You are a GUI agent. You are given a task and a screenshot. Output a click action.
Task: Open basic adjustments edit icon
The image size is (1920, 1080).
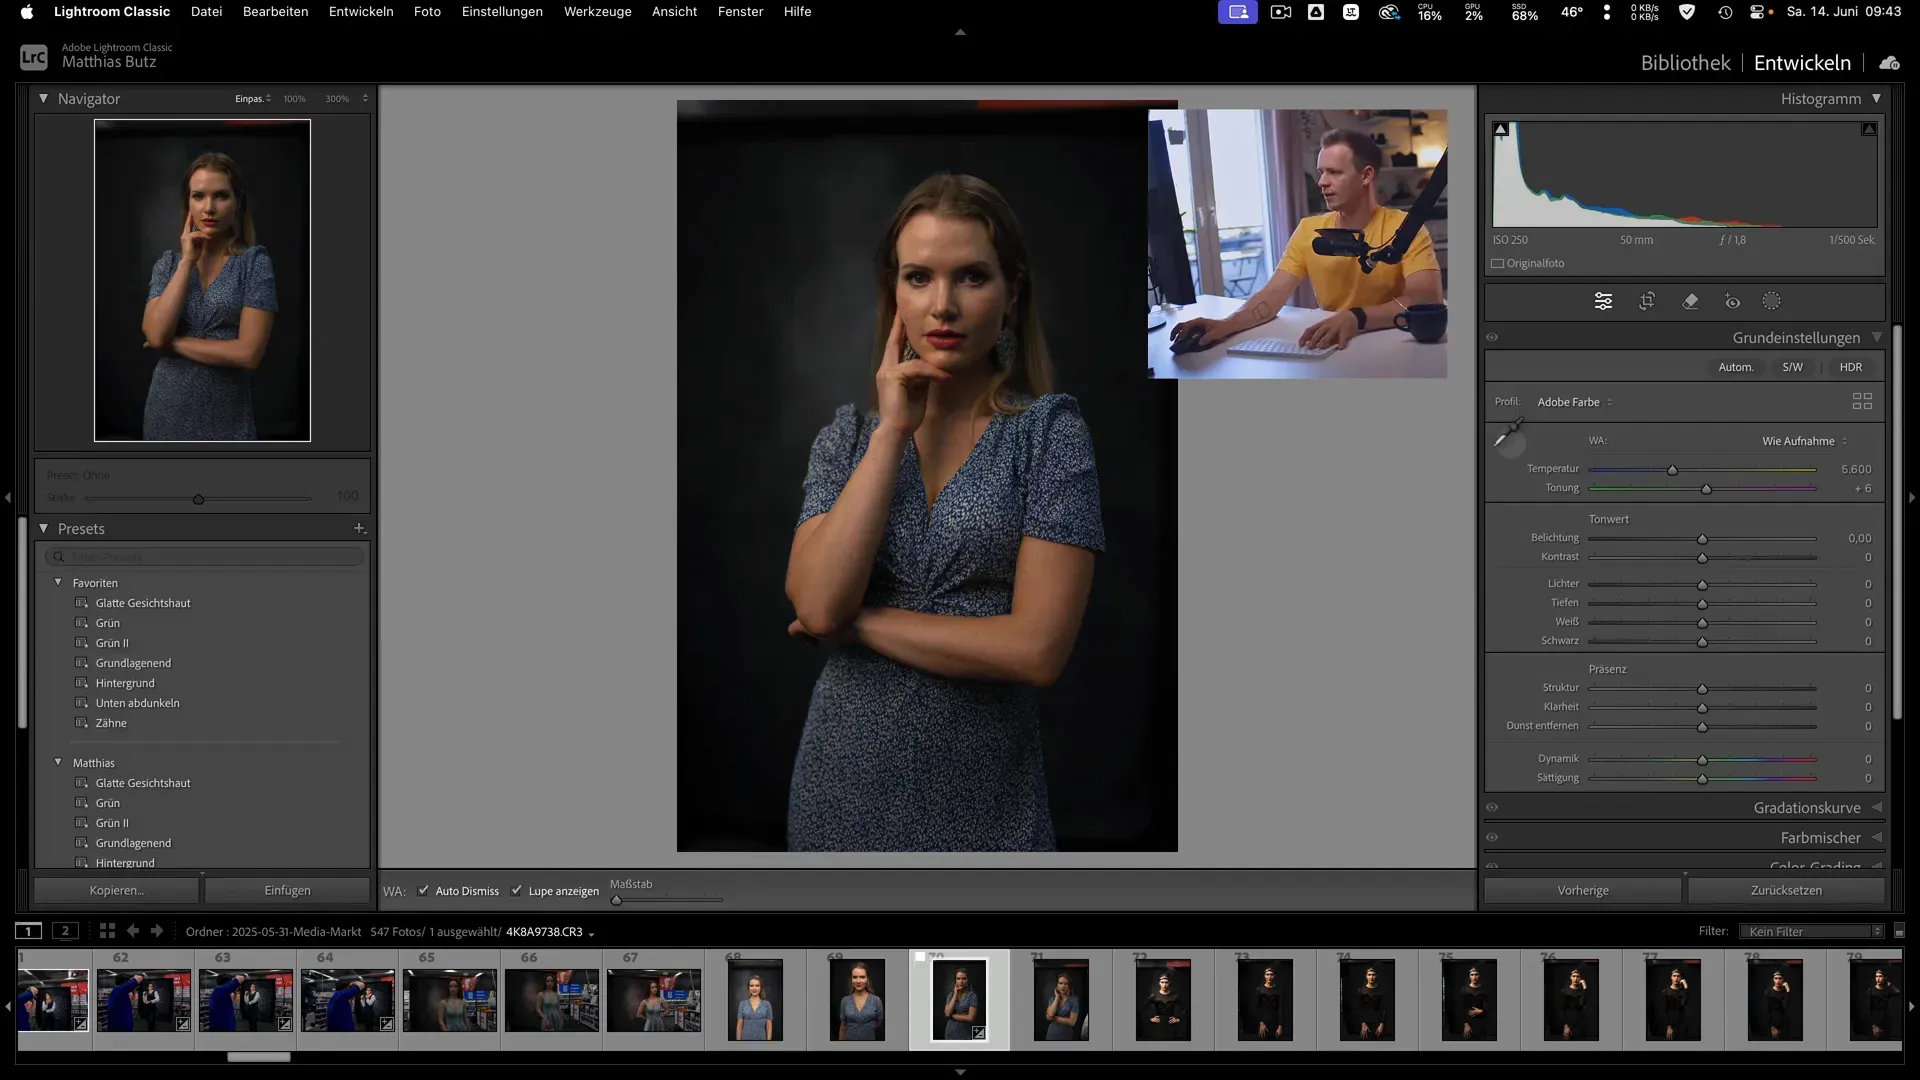coord(1604,301)
